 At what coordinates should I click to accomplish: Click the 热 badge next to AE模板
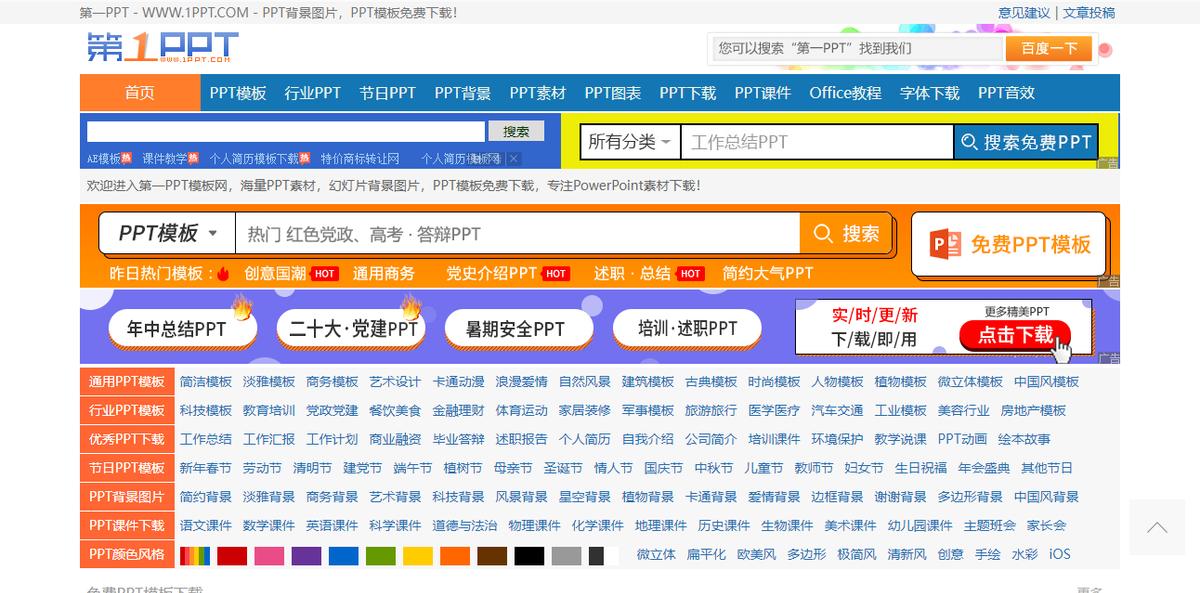coord(126,157)
